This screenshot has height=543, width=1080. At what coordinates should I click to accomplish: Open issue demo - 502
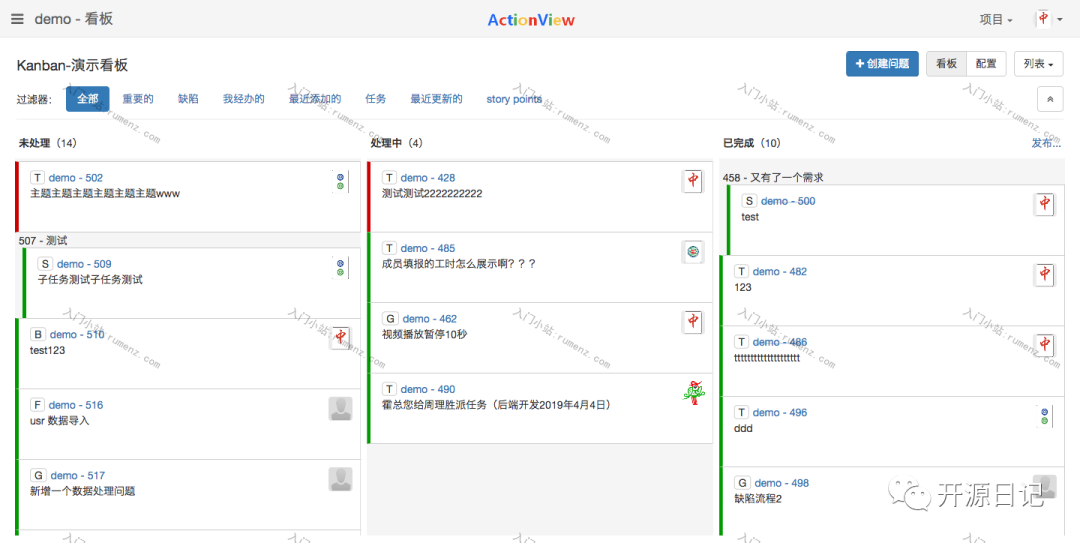(76, 178)
